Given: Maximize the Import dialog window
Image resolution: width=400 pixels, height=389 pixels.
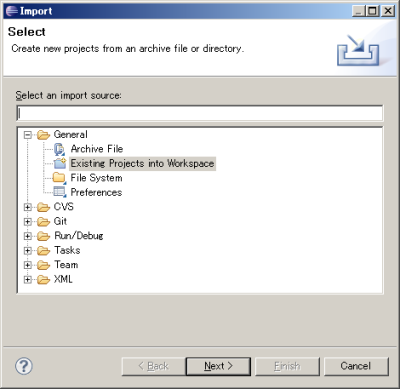Looking at the screenshot, I should click(372, 11).
